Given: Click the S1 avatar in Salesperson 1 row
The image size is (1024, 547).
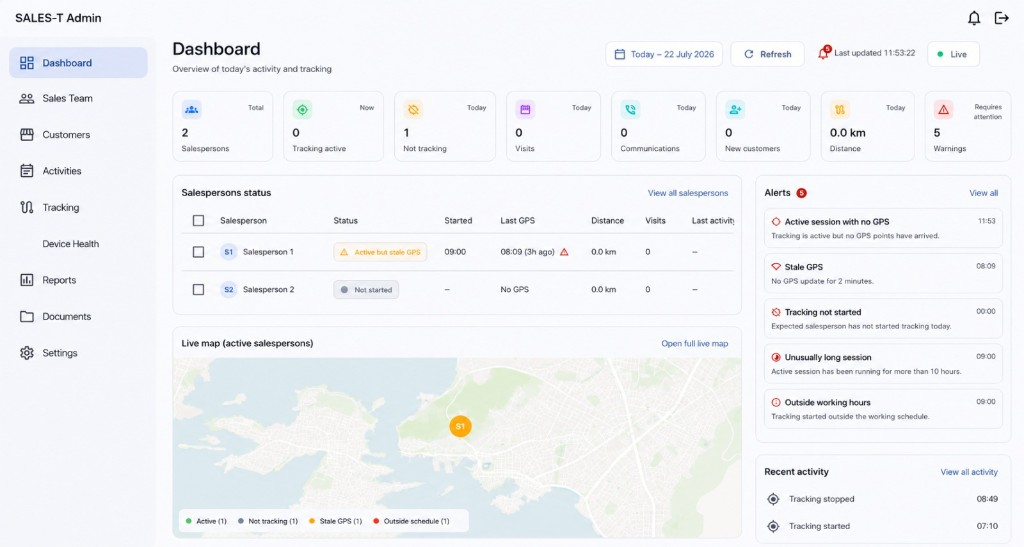Looking at the screenshot, I should pos(229,252).
